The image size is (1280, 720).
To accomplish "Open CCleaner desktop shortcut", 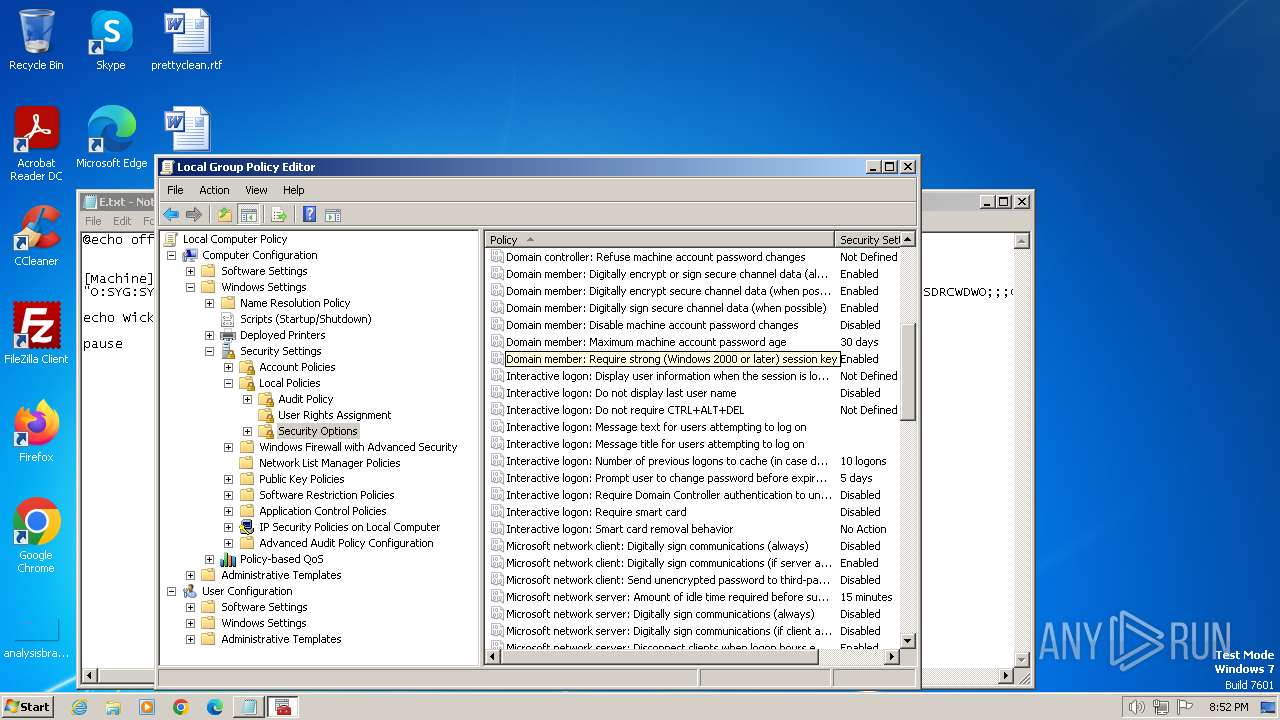I will (x=36, y=236).
